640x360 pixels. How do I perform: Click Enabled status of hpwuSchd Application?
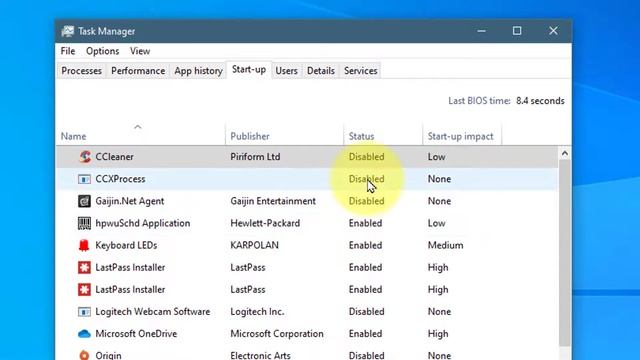365,223
